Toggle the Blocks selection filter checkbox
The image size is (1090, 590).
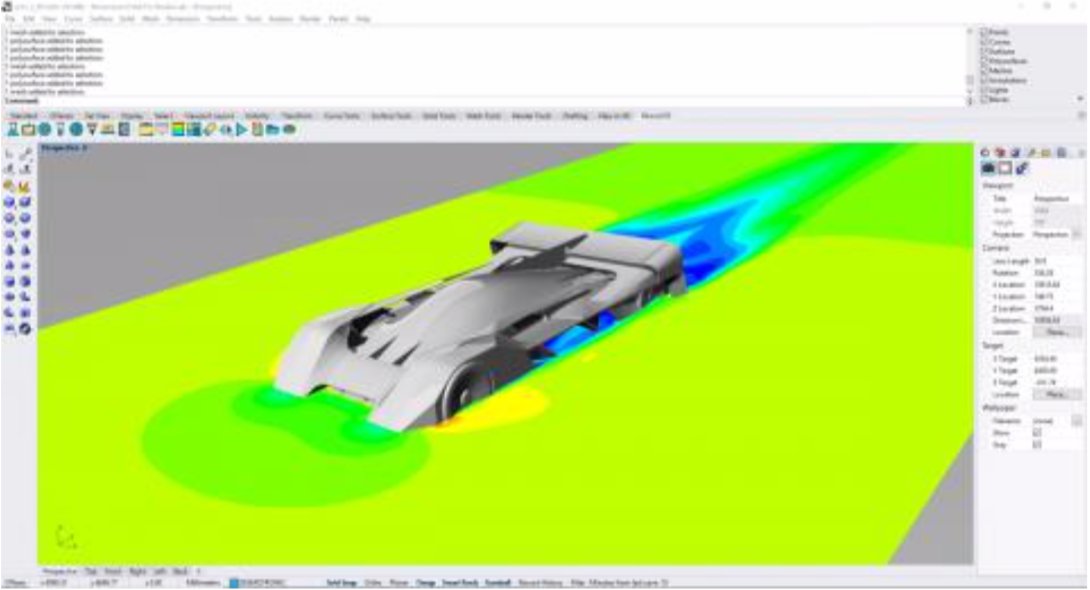(x=984, y=99)
